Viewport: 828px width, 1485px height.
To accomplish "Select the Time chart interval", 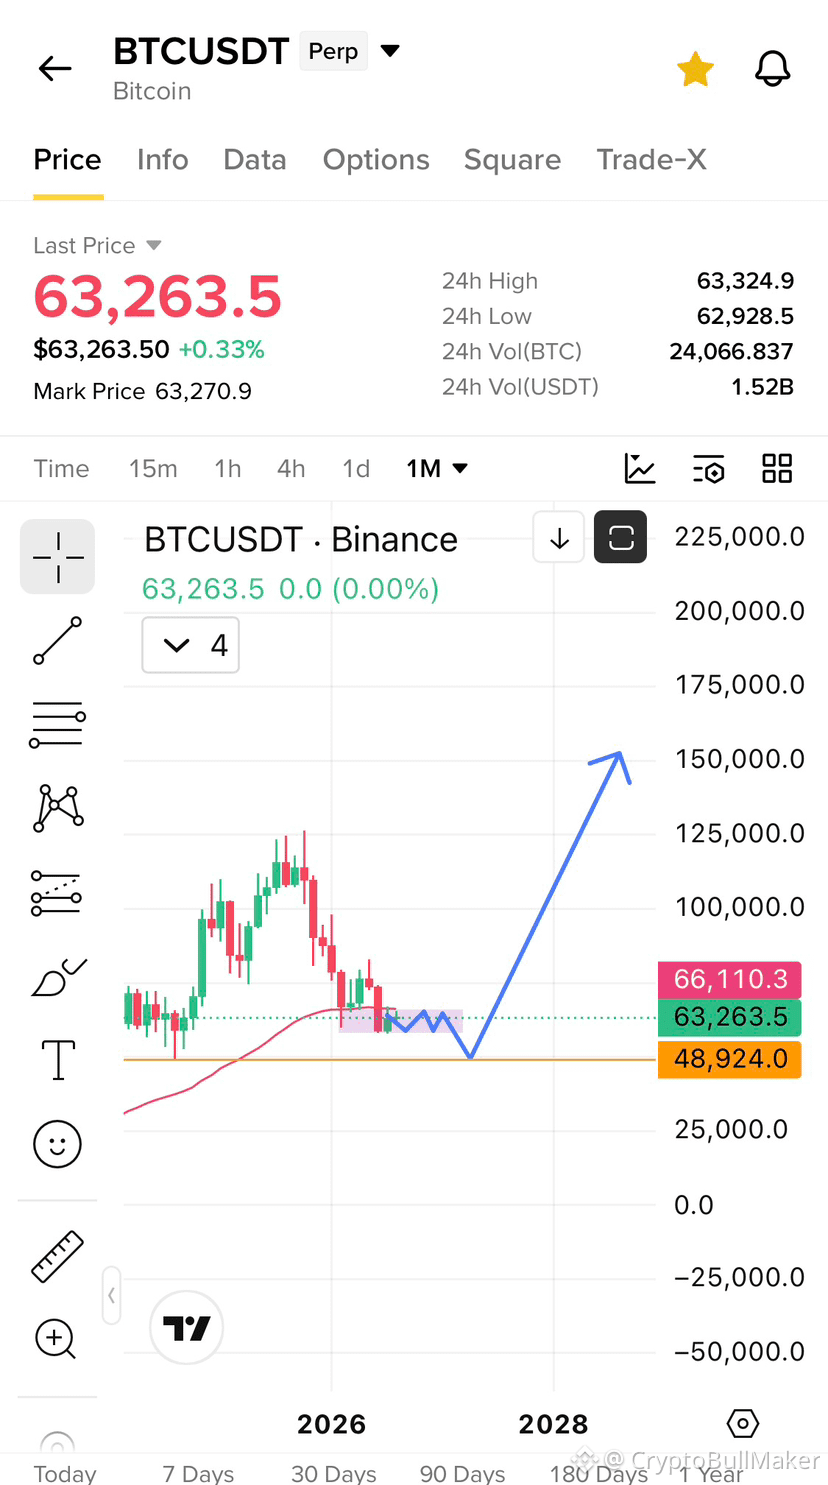I will [x=61, y=469].
